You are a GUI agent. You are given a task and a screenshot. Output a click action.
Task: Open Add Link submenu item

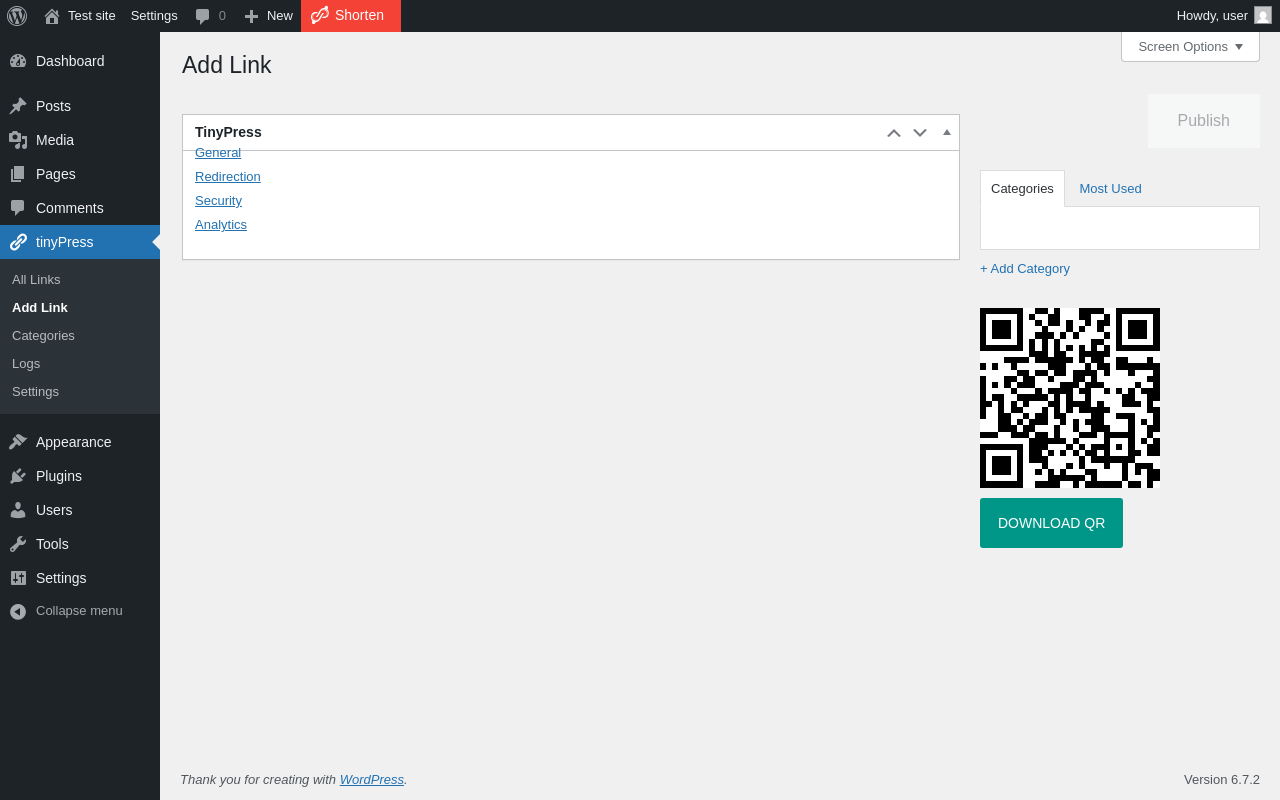pos(40,308)
